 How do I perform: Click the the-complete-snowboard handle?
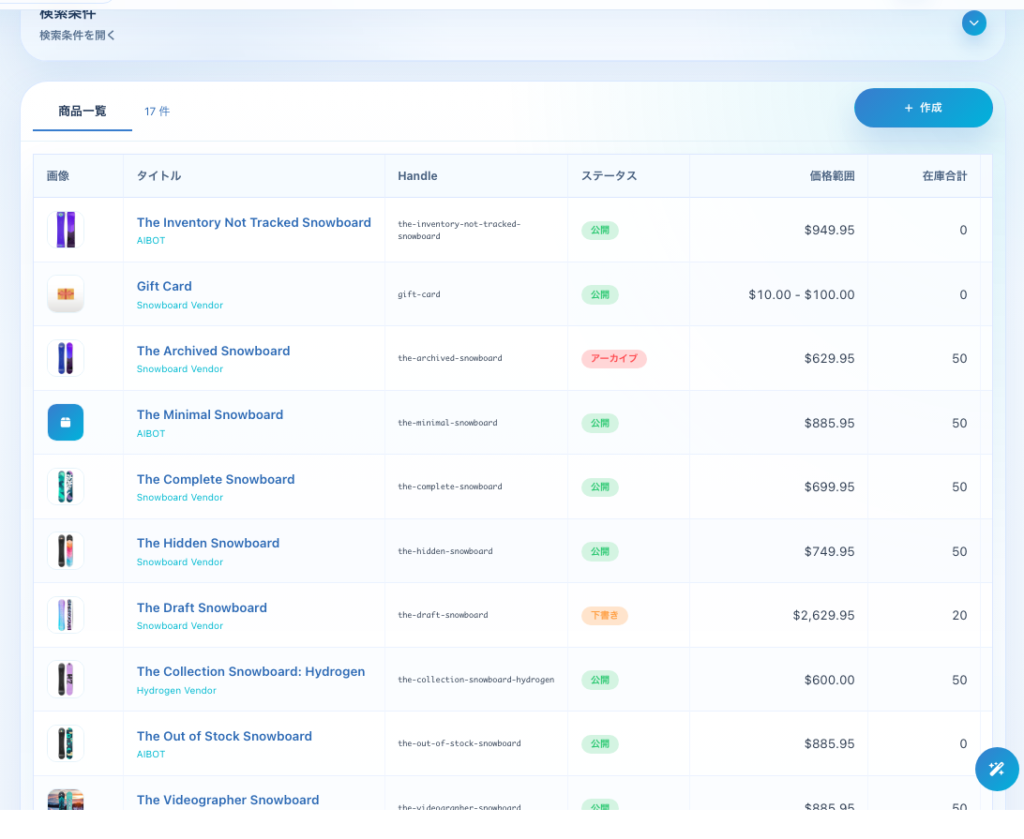[450, 487]
